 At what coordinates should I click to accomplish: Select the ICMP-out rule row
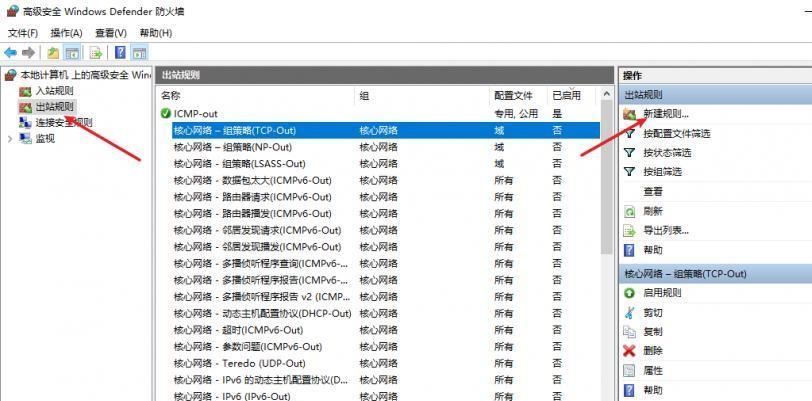[x=380, y=113]
